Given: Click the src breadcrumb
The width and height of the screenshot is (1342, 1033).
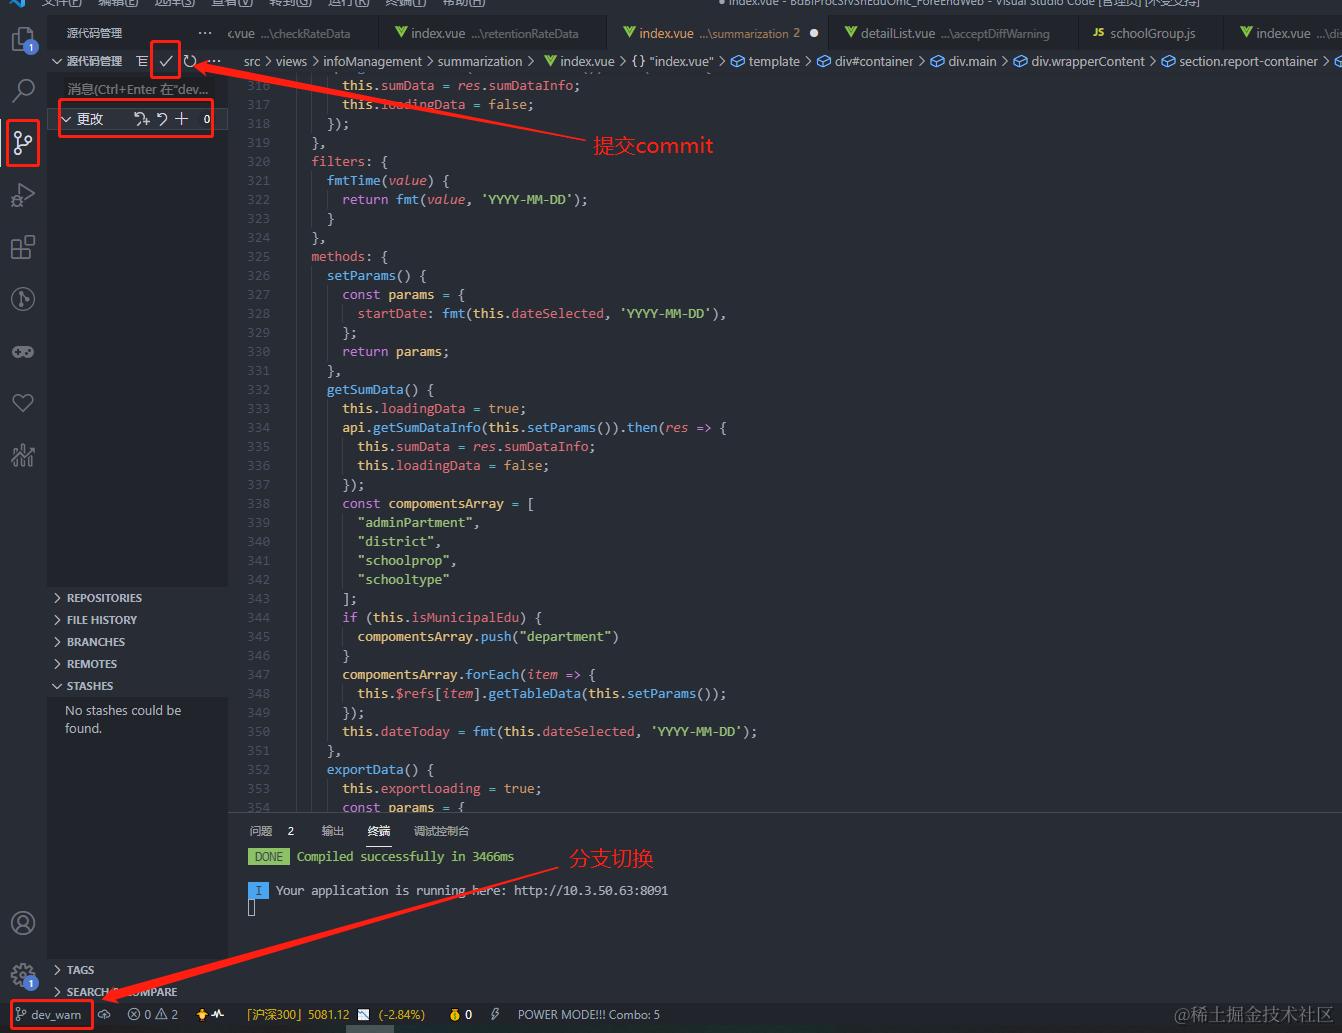Looking at the screenshot, I should click(252, 61).
